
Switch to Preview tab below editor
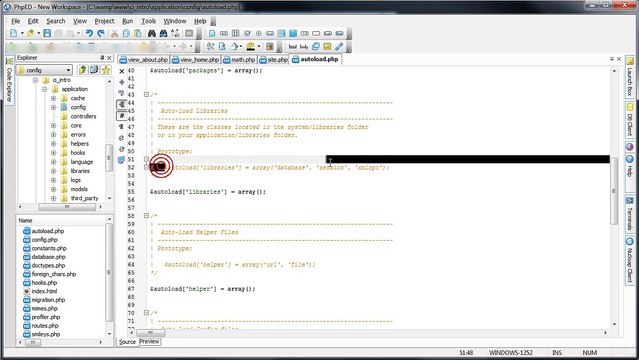(x=150, y=342)
